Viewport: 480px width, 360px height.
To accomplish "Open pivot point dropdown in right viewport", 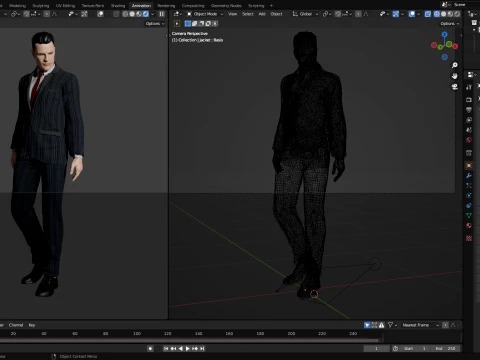I will [327, 14].
